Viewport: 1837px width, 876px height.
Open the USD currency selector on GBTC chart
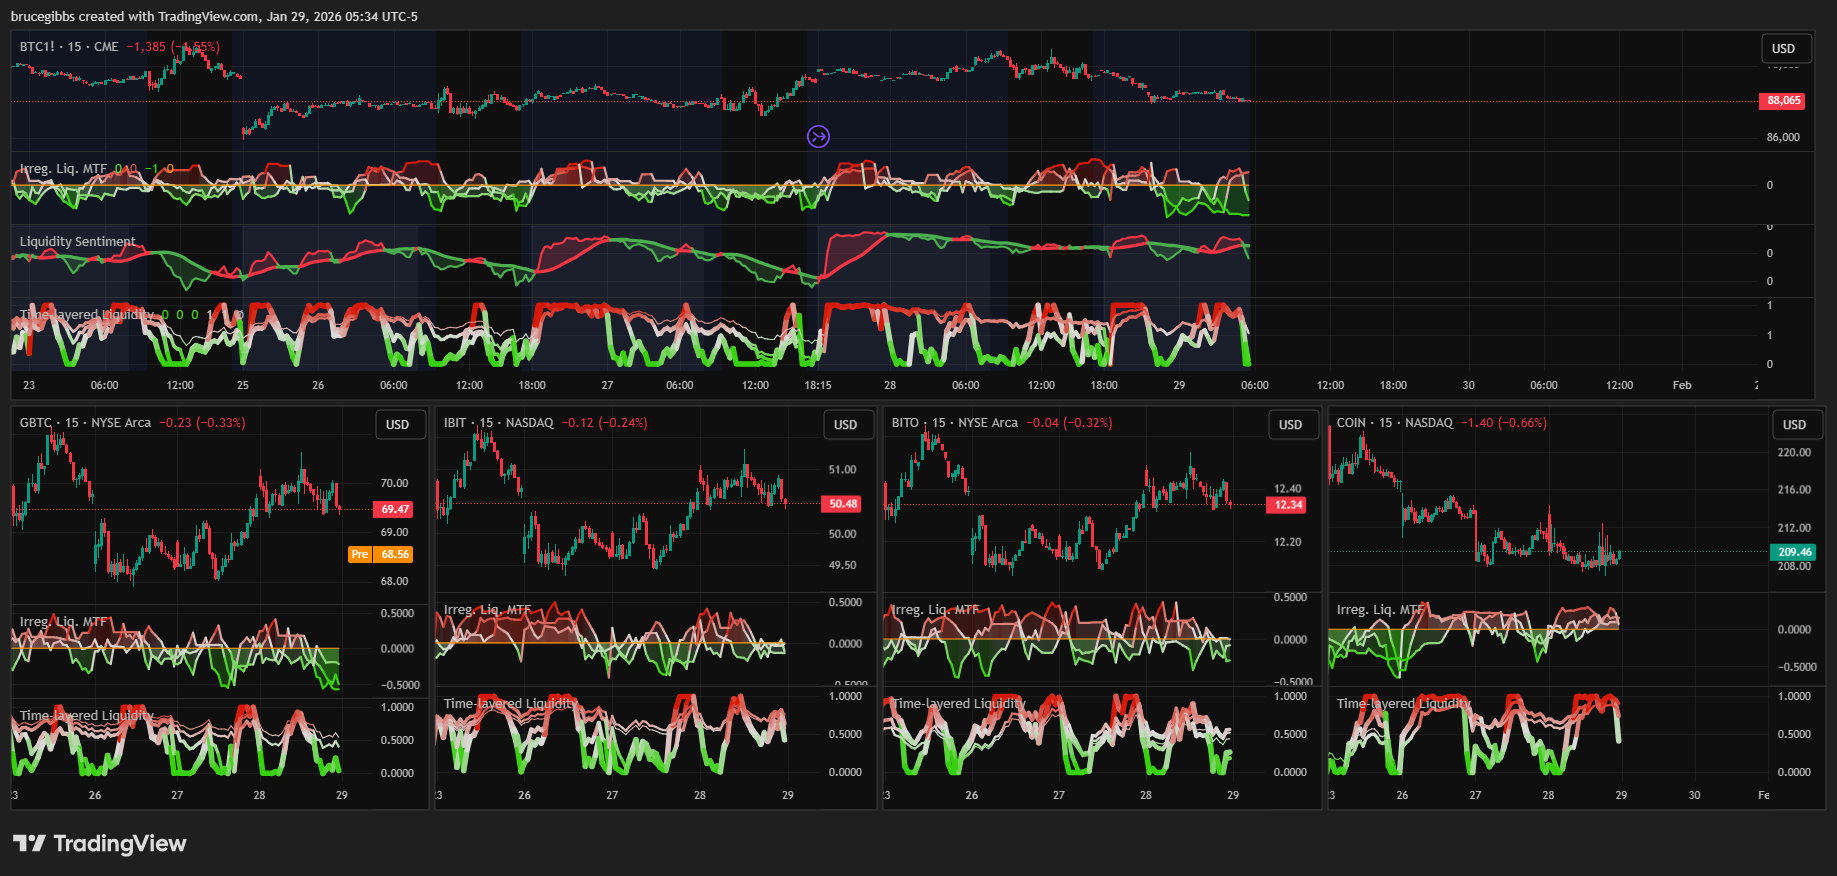[397, 425]
